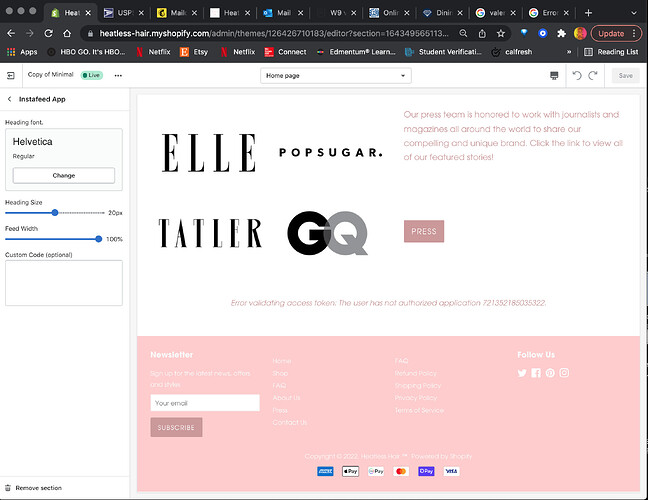Image resolution: width=648 pixels, height=500 pixels.
Task: Click the About Us footer link
Action: 286,398
